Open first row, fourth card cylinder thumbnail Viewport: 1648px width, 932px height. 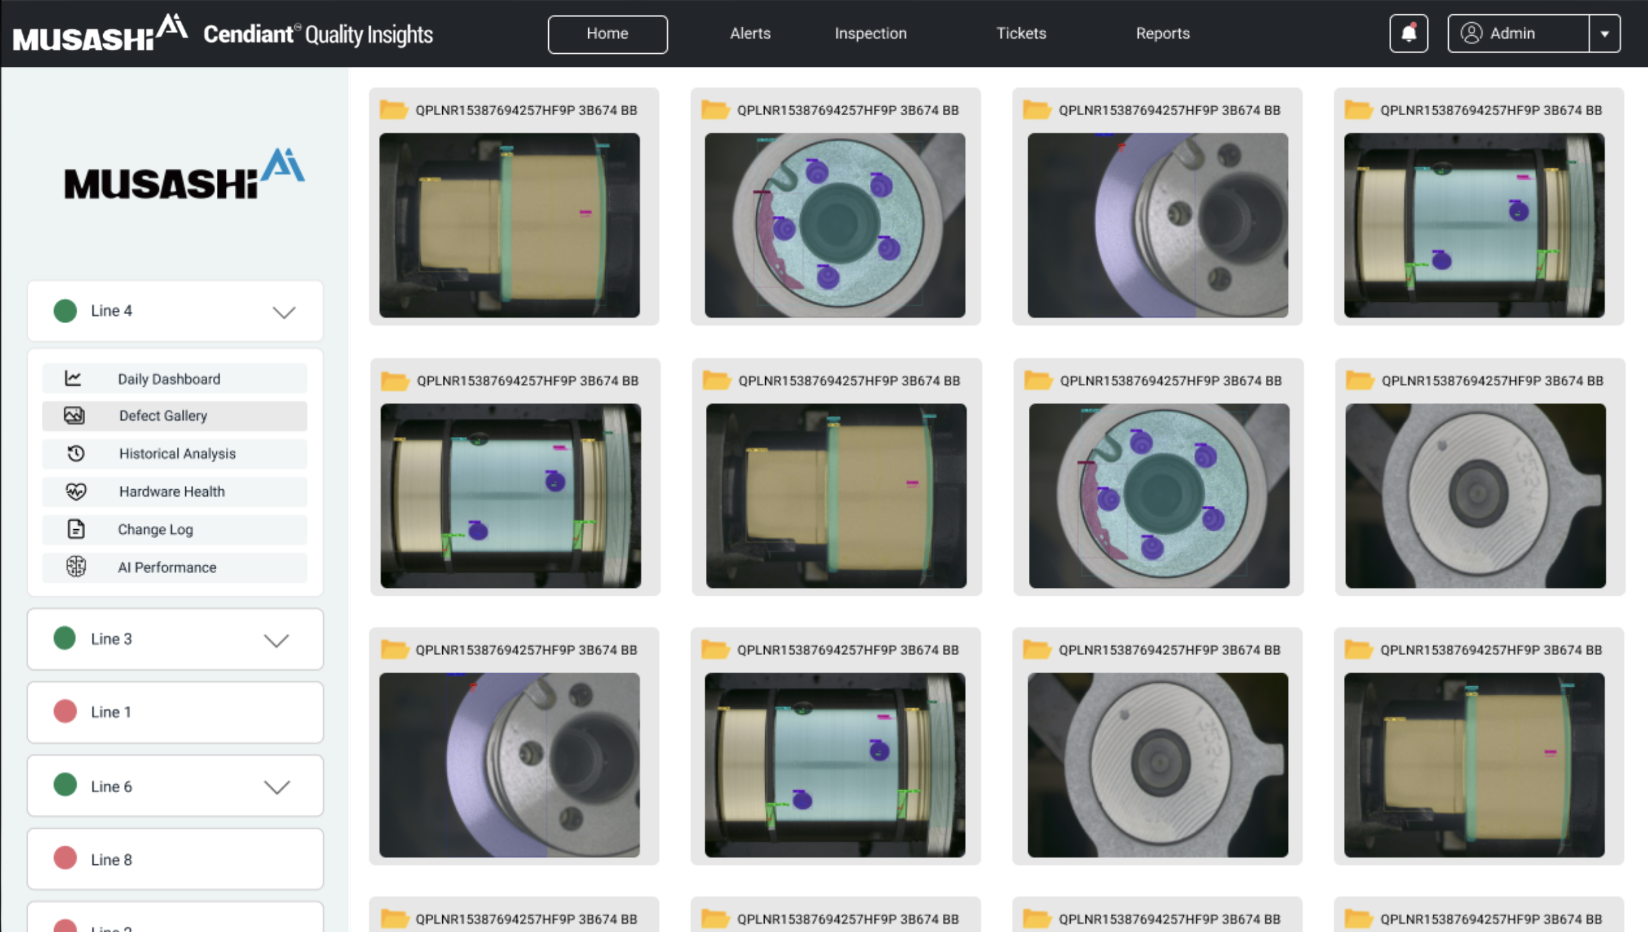1474,225
